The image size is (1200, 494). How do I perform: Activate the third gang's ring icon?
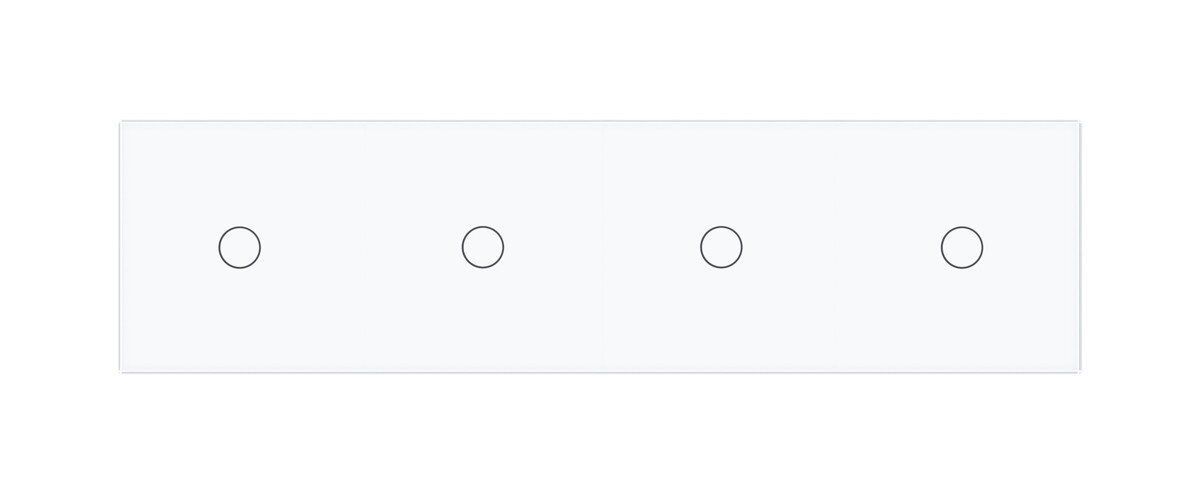pos(721,247)
